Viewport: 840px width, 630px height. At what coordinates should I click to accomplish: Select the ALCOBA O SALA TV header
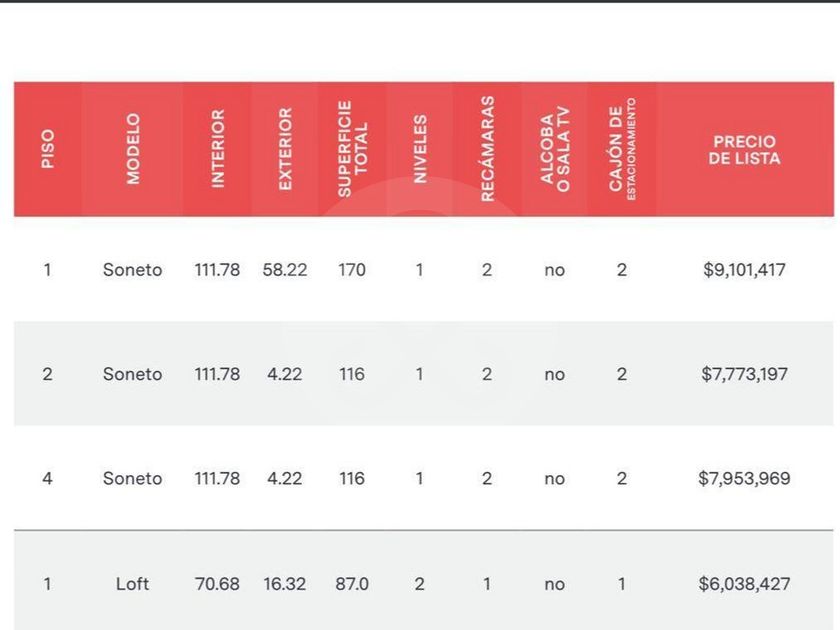pos(555,149)
